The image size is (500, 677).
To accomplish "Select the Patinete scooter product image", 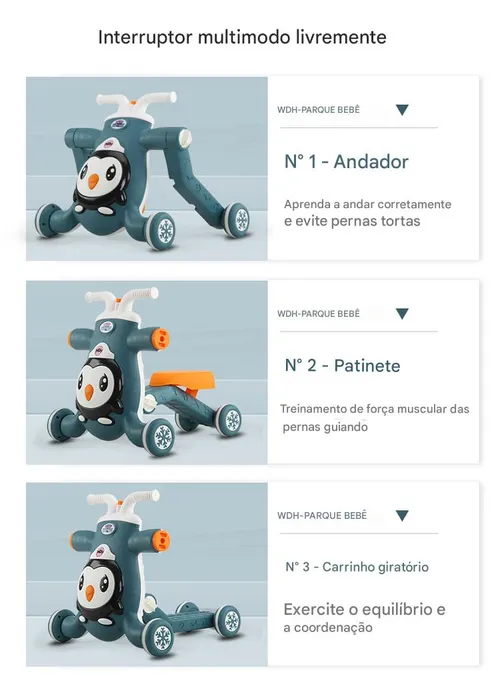I will (x=147, y=373).
